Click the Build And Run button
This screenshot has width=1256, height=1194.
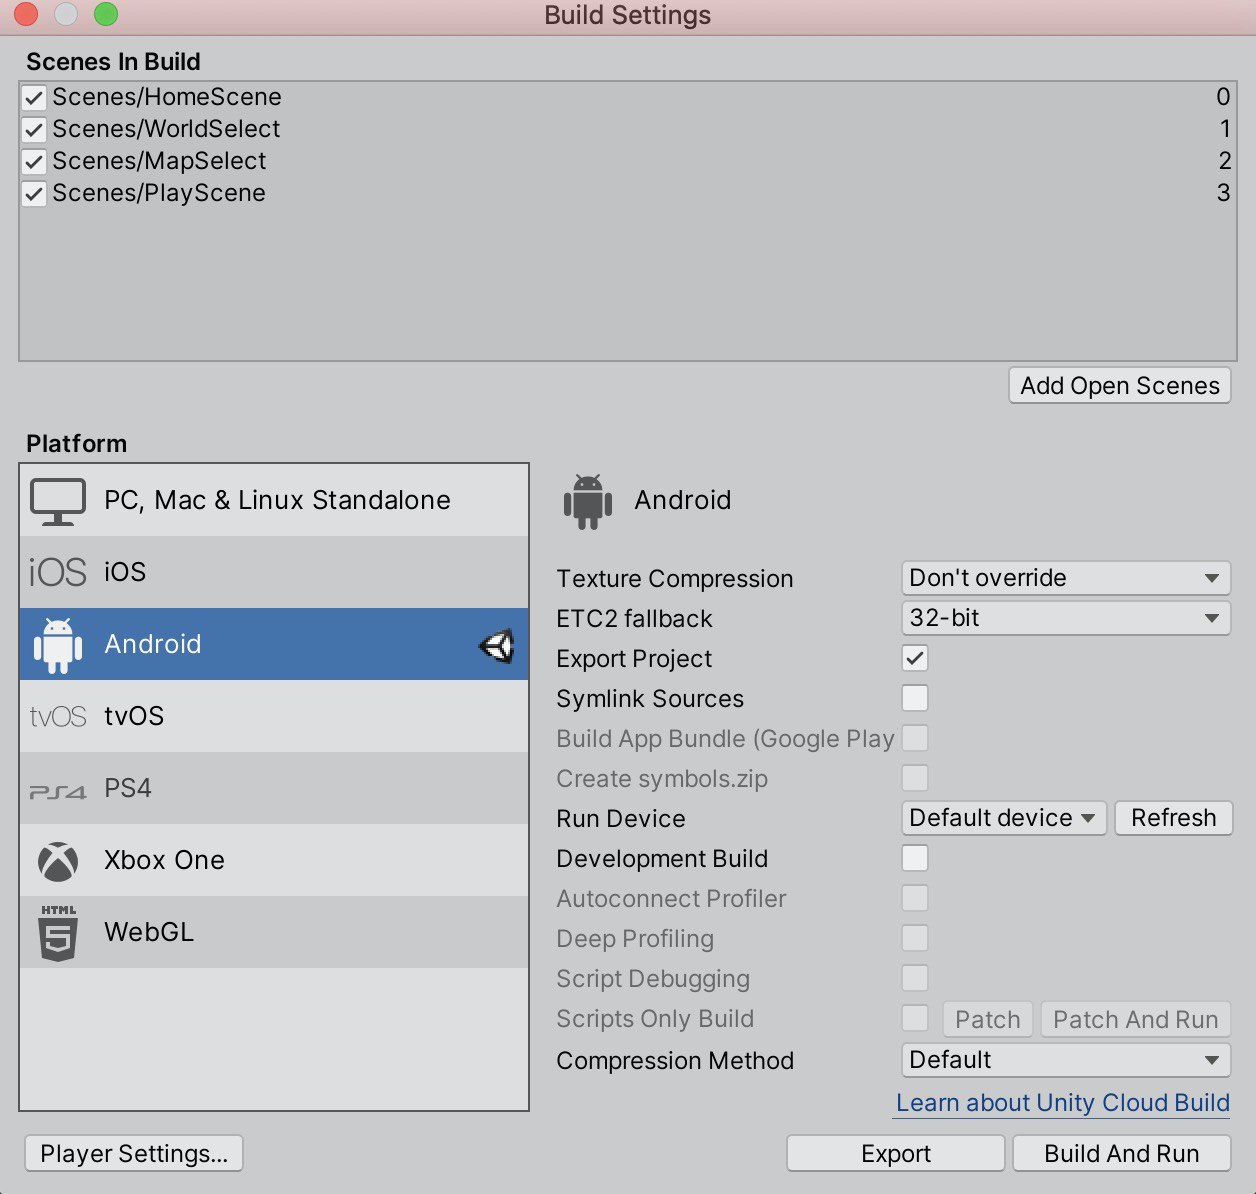[x=1122, y=1154]
